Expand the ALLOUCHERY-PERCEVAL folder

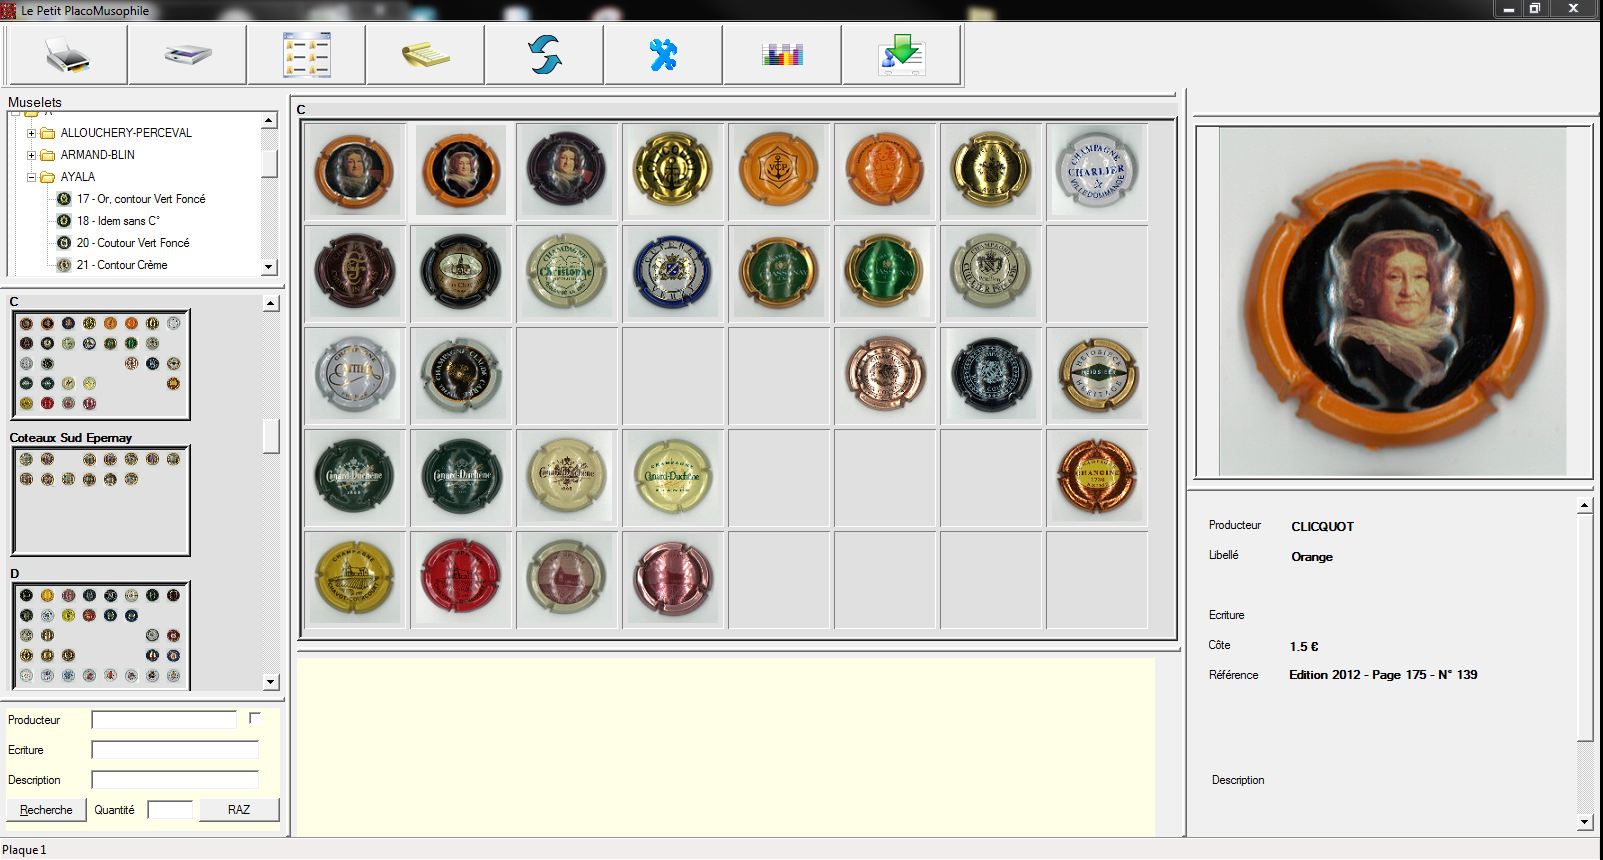coord(31,133)
